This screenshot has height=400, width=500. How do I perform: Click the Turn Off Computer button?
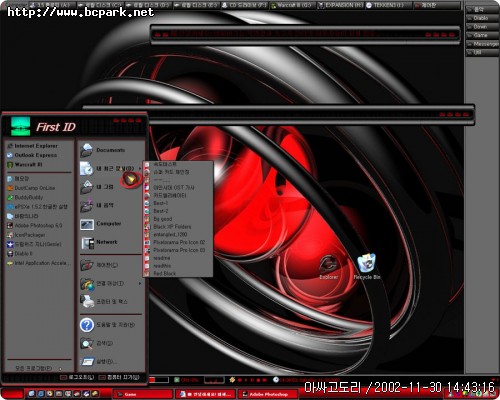[x=119, y=377]
